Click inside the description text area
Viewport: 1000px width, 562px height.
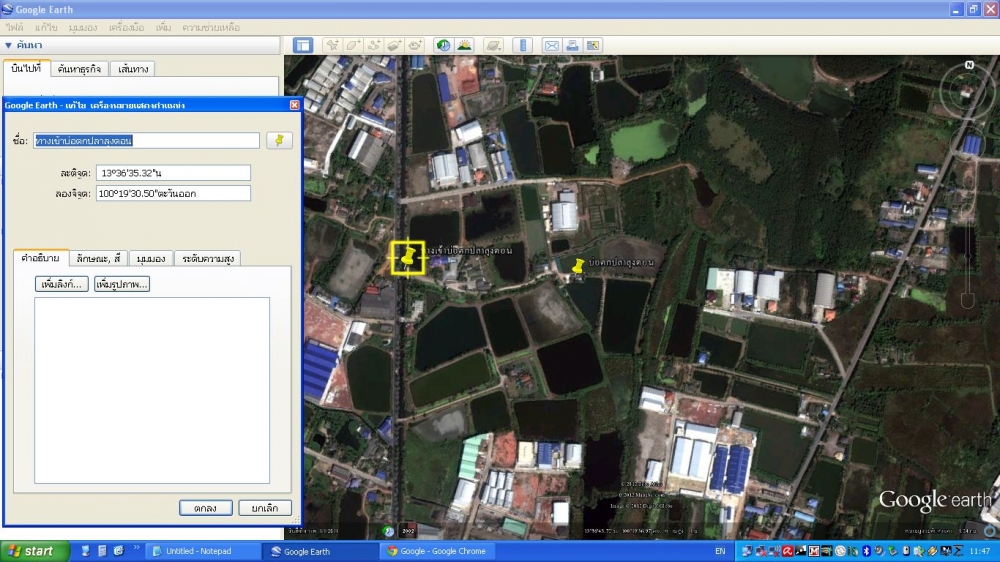pyautogui.click(x=152, y=390)
